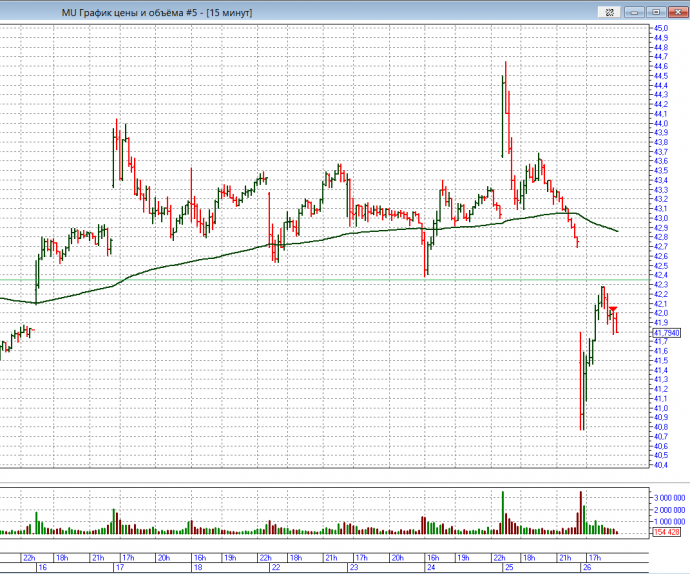
Task: Click the 3 000 000 volume axis label
Action: 669,497
